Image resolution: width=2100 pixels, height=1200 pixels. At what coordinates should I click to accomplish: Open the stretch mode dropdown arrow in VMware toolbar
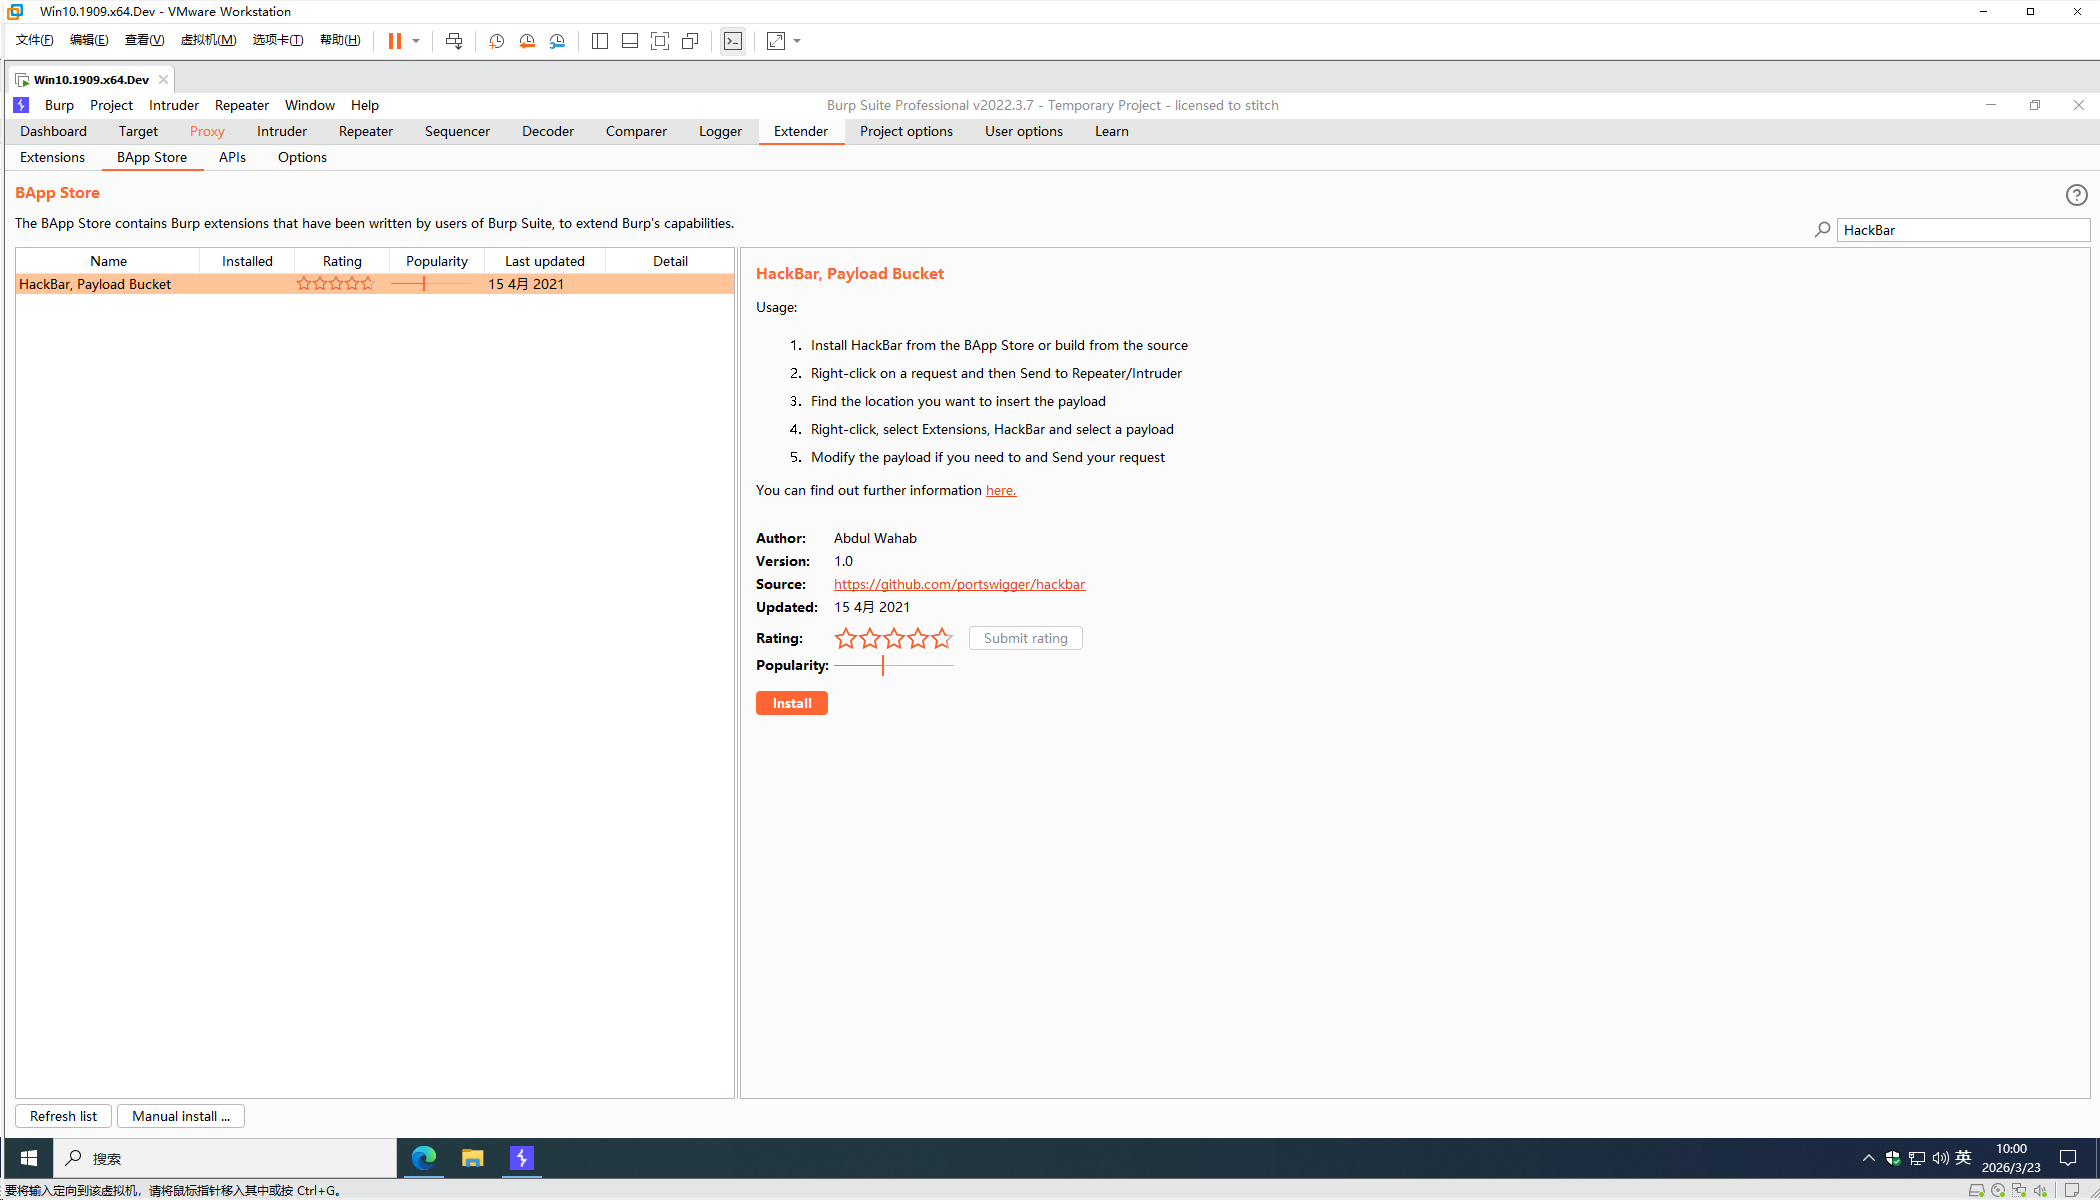pyautogui.click(x=797, y=41)
